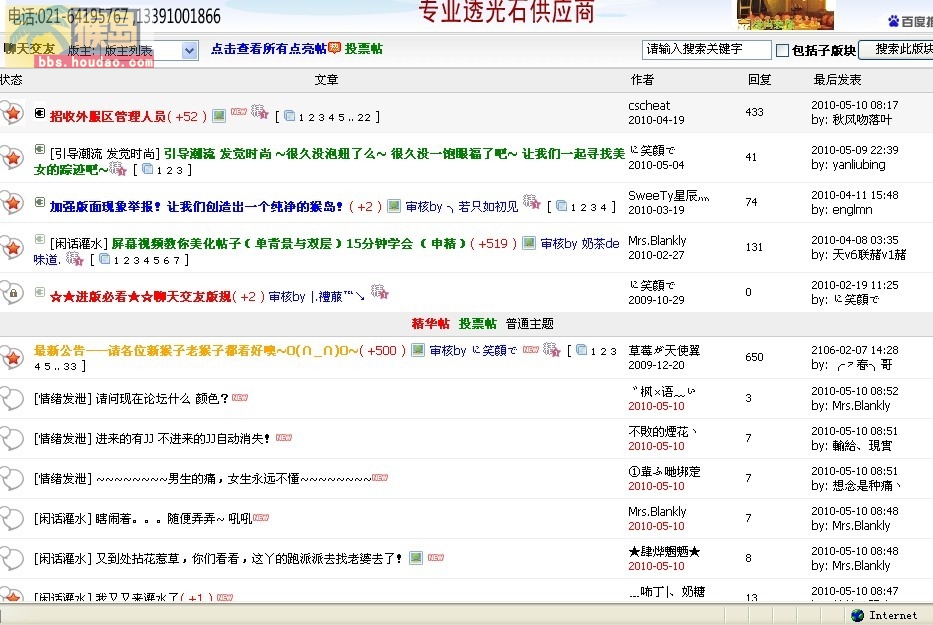The image size is (933, 625).
Task: Switch to the 投票帖 filter below pinned threads
Action: pyautogui.click(x=478, y=323)
